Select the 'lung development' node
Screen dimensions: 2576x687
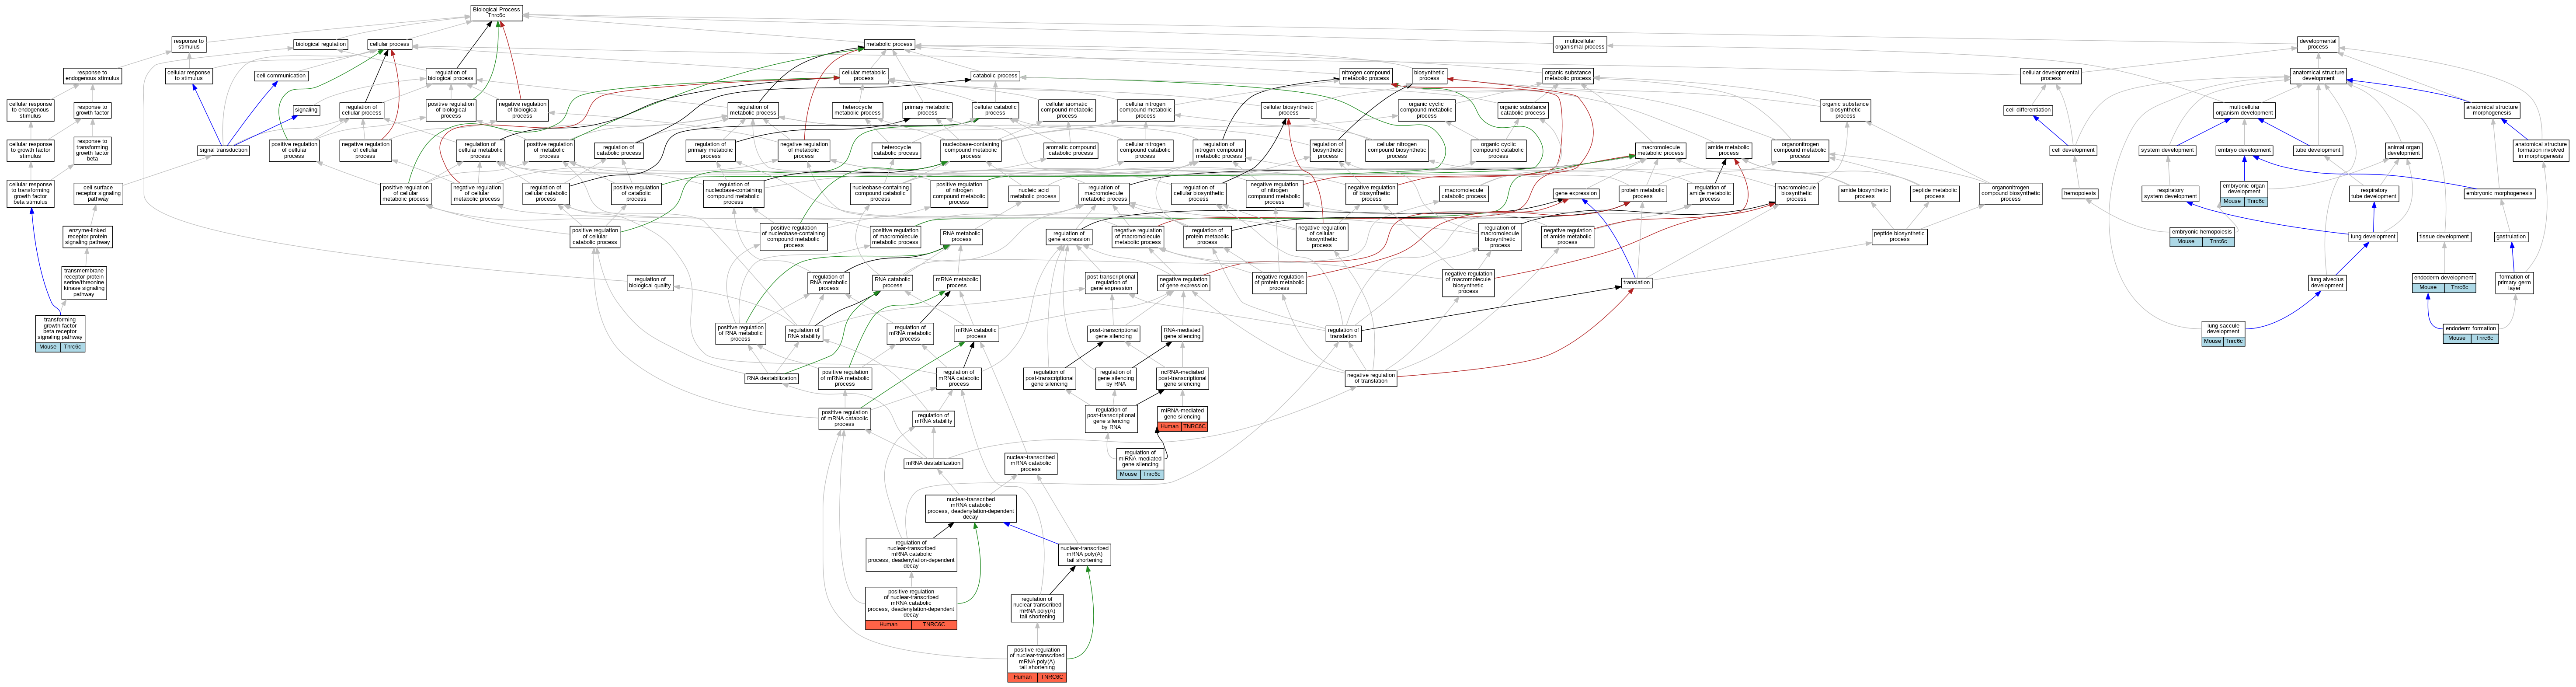tap(2373, 237)
